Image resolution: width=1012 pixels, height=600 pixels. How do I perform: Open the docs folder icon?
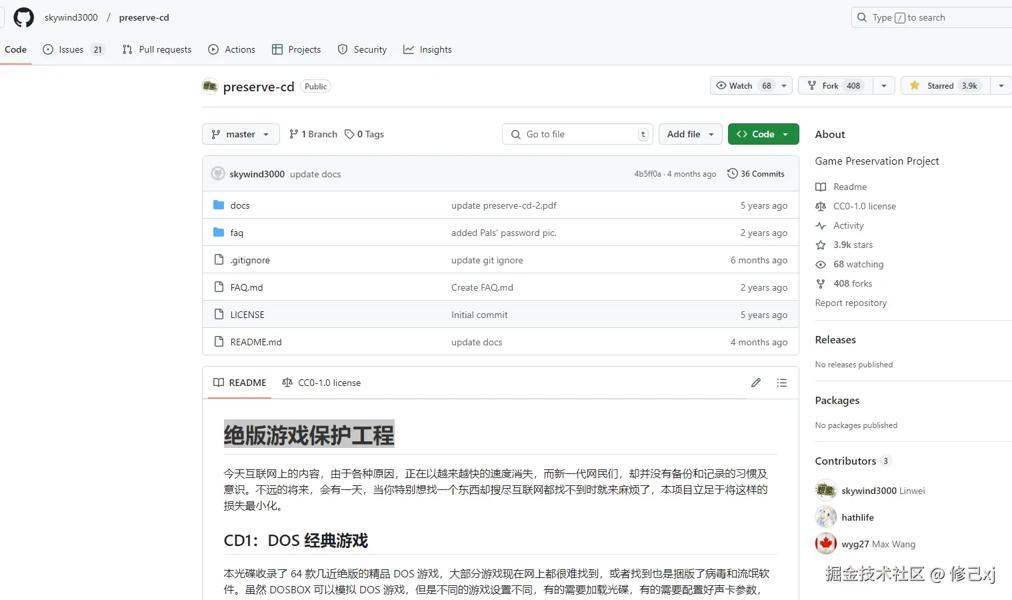click(x=219, y=205)
